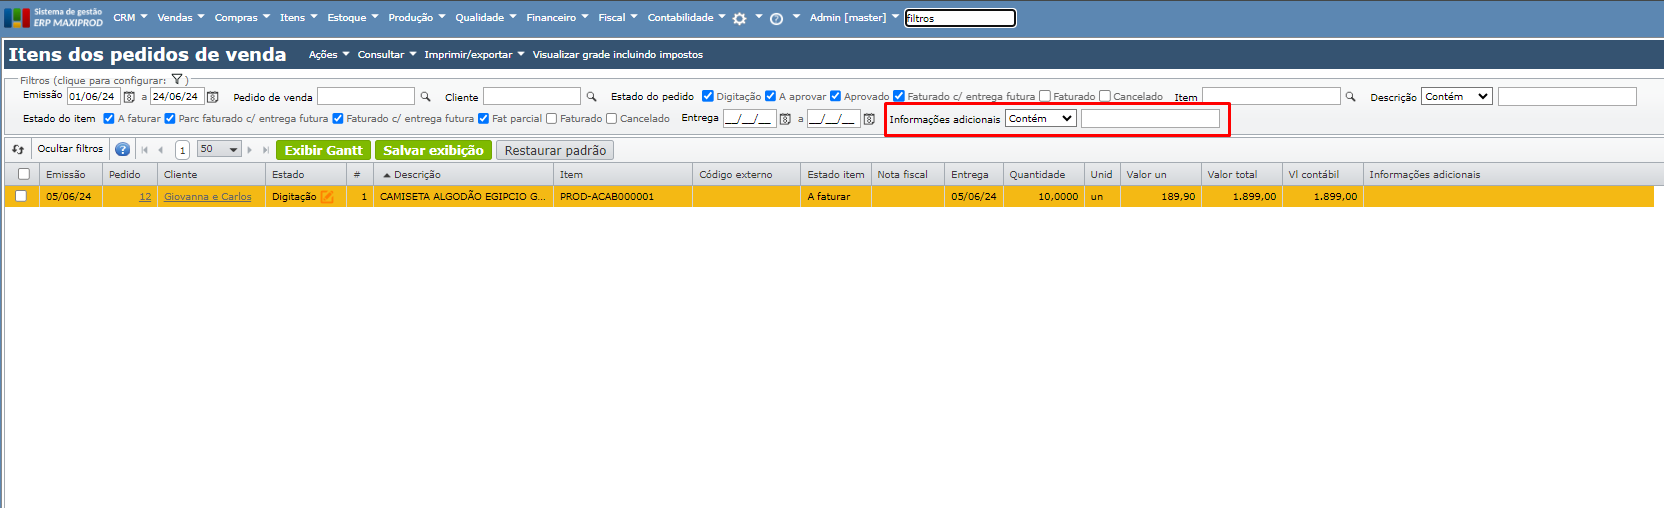Screen dimensions: 1664x508
Task: Expand the Consultar dropdown menu
Action: point(387,55)
